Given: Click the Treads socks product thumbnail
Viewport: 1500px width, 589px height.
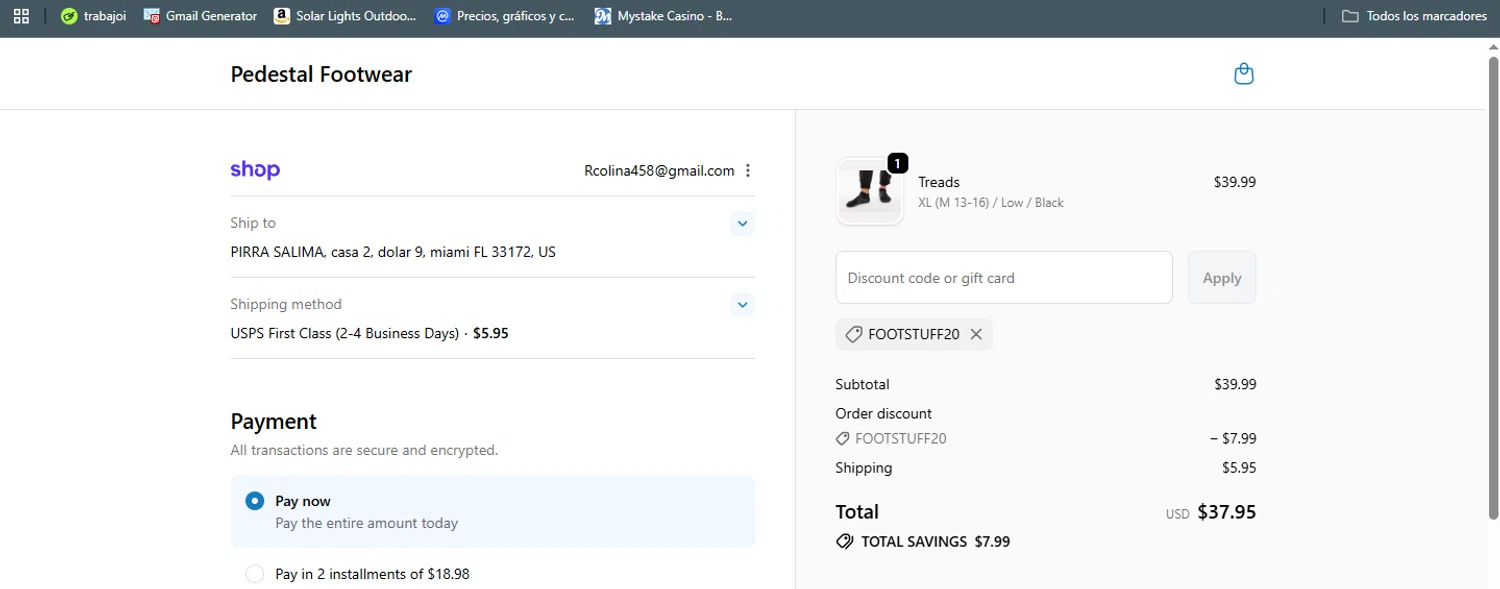Looking at the screenshot, I should point(869,191).
